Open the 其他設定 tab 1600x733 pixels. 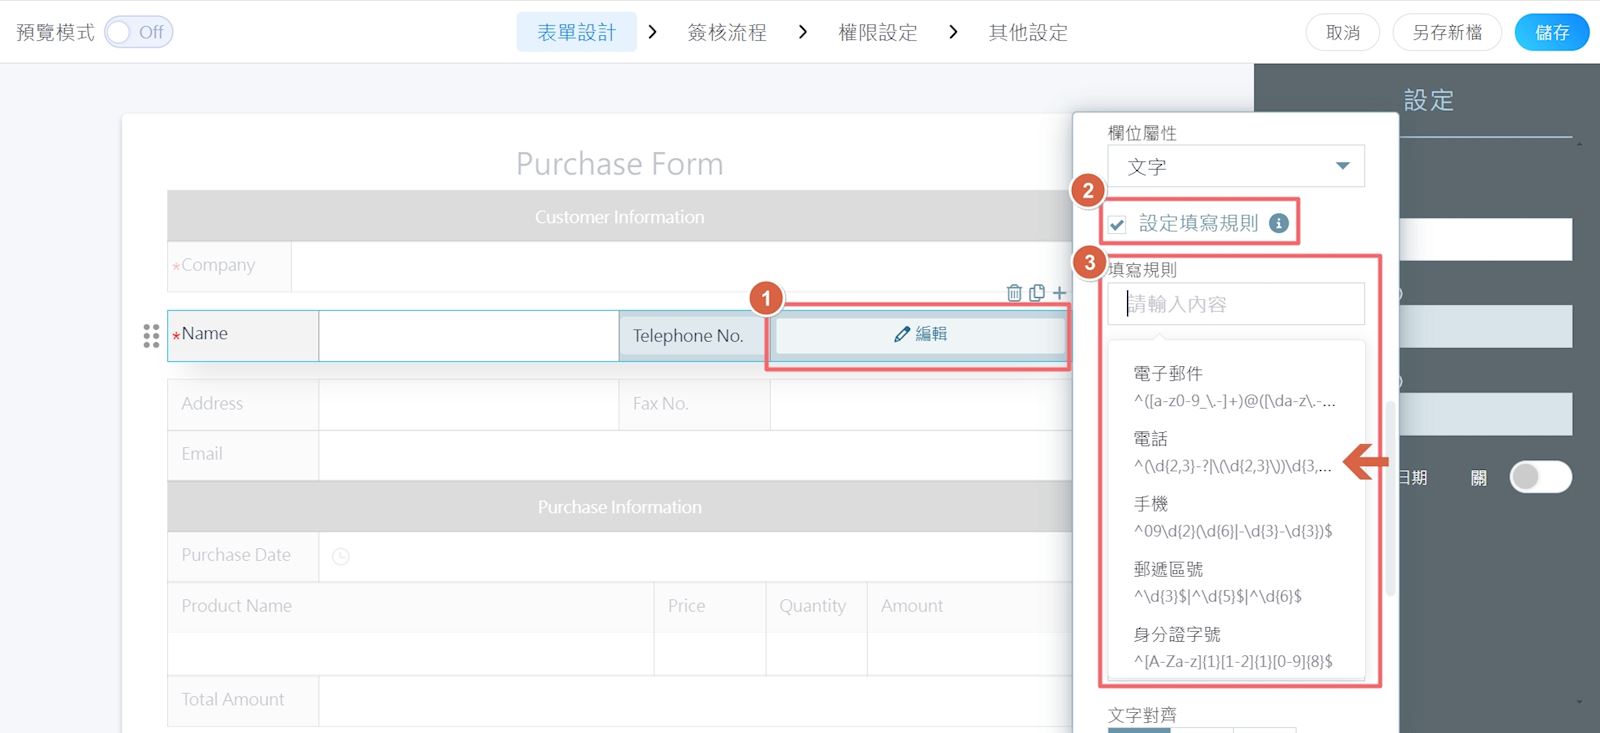(x=1028, y=32)
